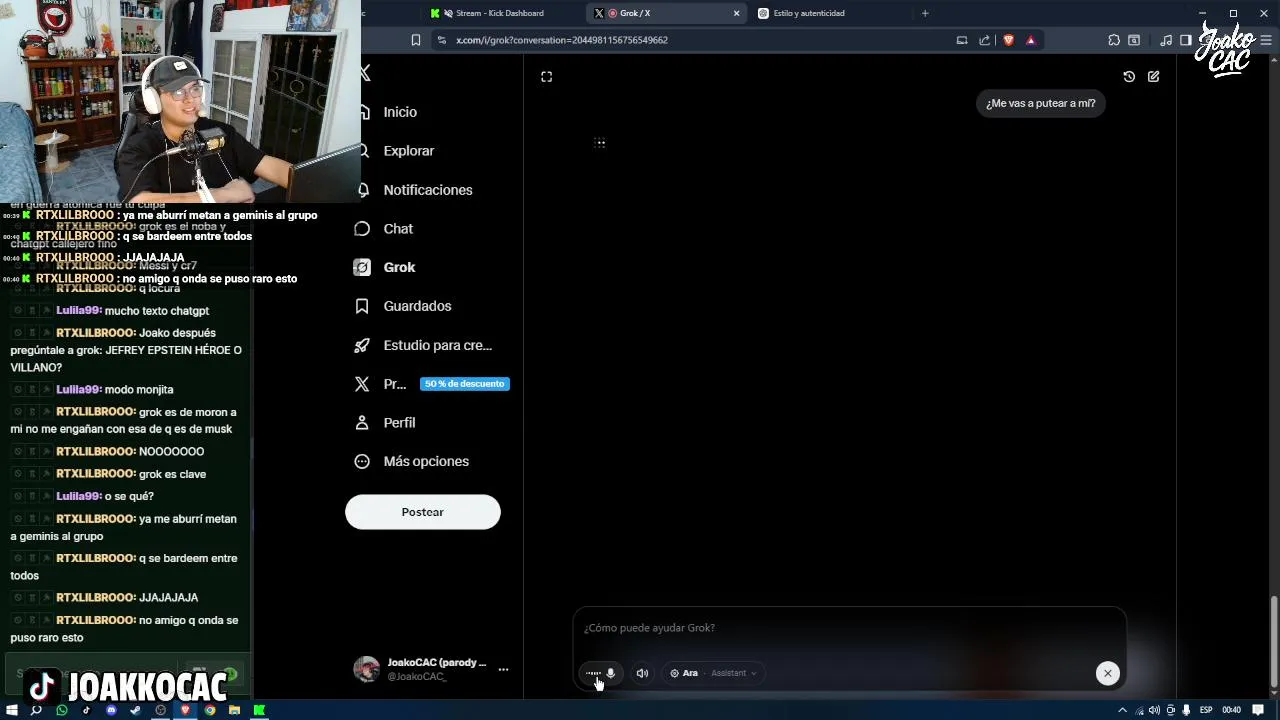Click the media control music note icon
Image resolution: width=1280 pixels, height=720 pixels.
pyautogui.click(x=1166, y=40)
